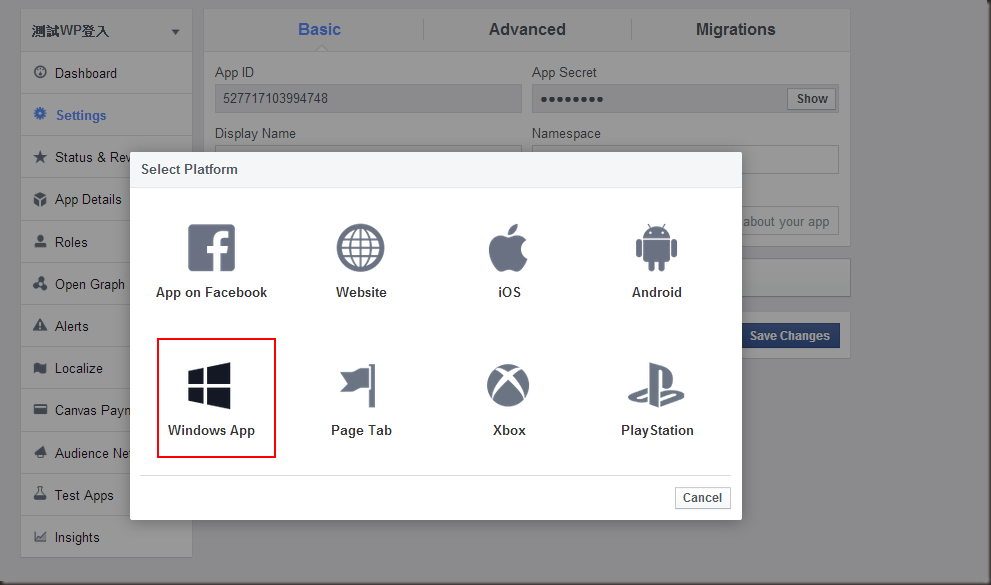991x585 pixels.
Task: Open Audience Network sidebar item
Action: (76, 453)
